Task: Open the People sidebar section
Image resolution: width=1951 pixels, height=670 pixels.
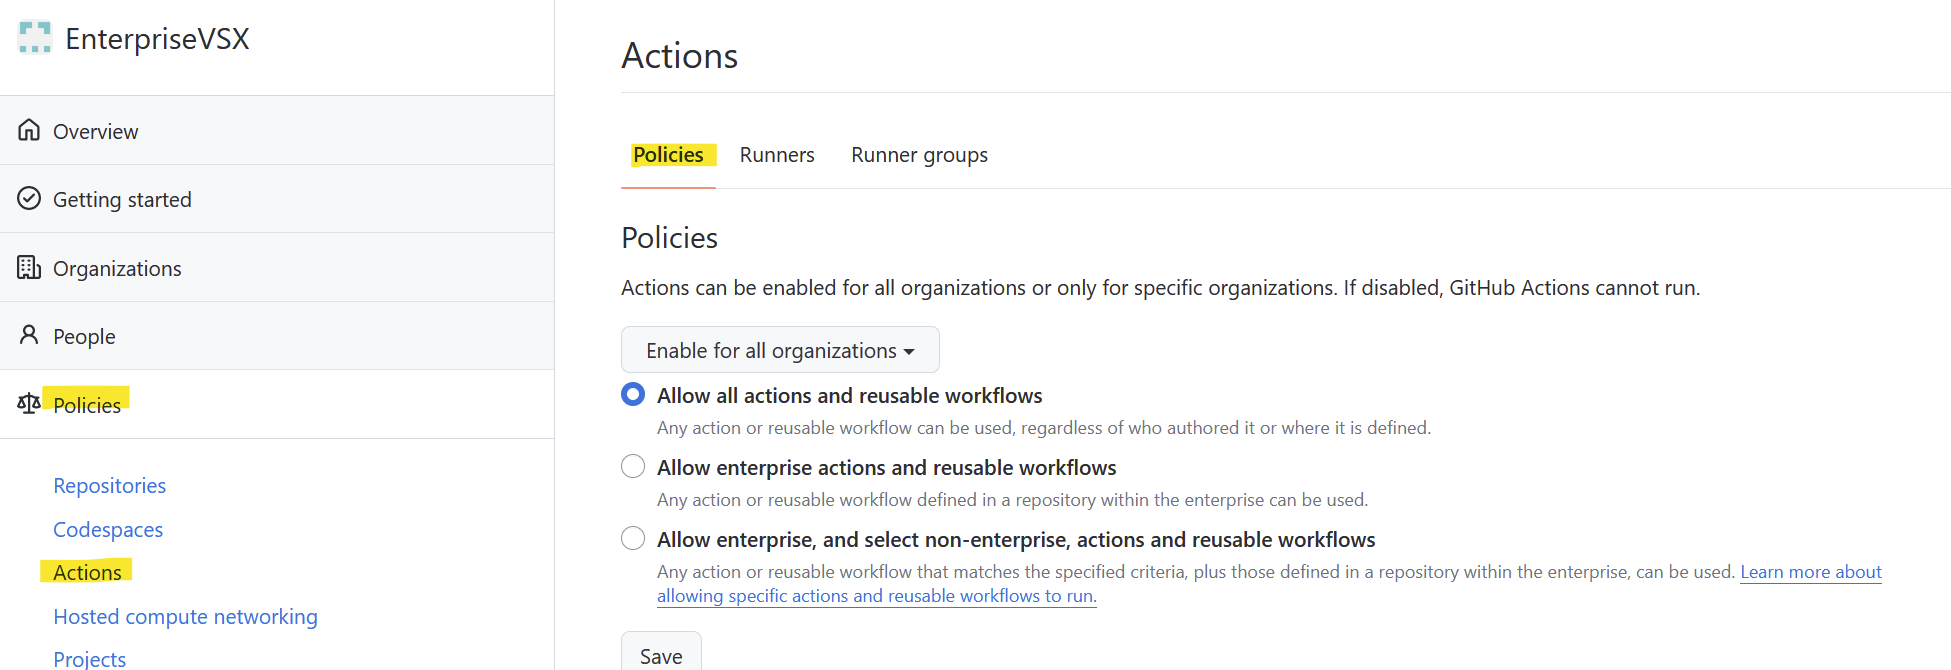Action: 277,336
